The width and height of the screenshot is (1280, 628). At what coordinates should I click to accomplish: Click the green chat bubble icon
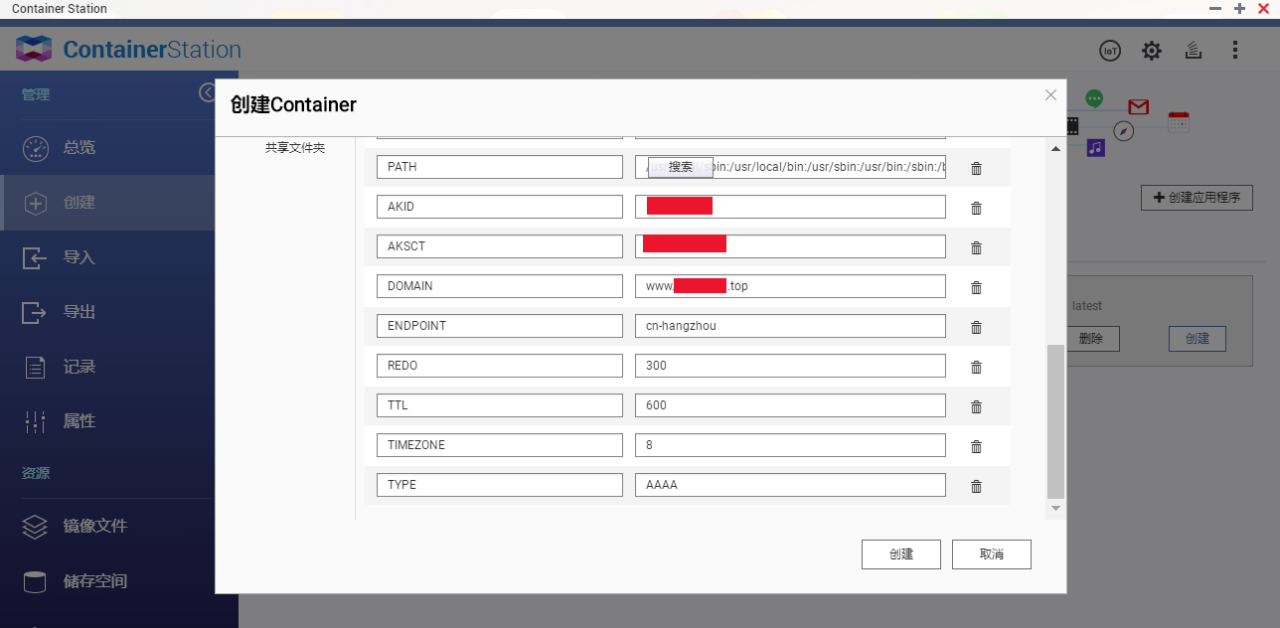[x=1095, y=98]
